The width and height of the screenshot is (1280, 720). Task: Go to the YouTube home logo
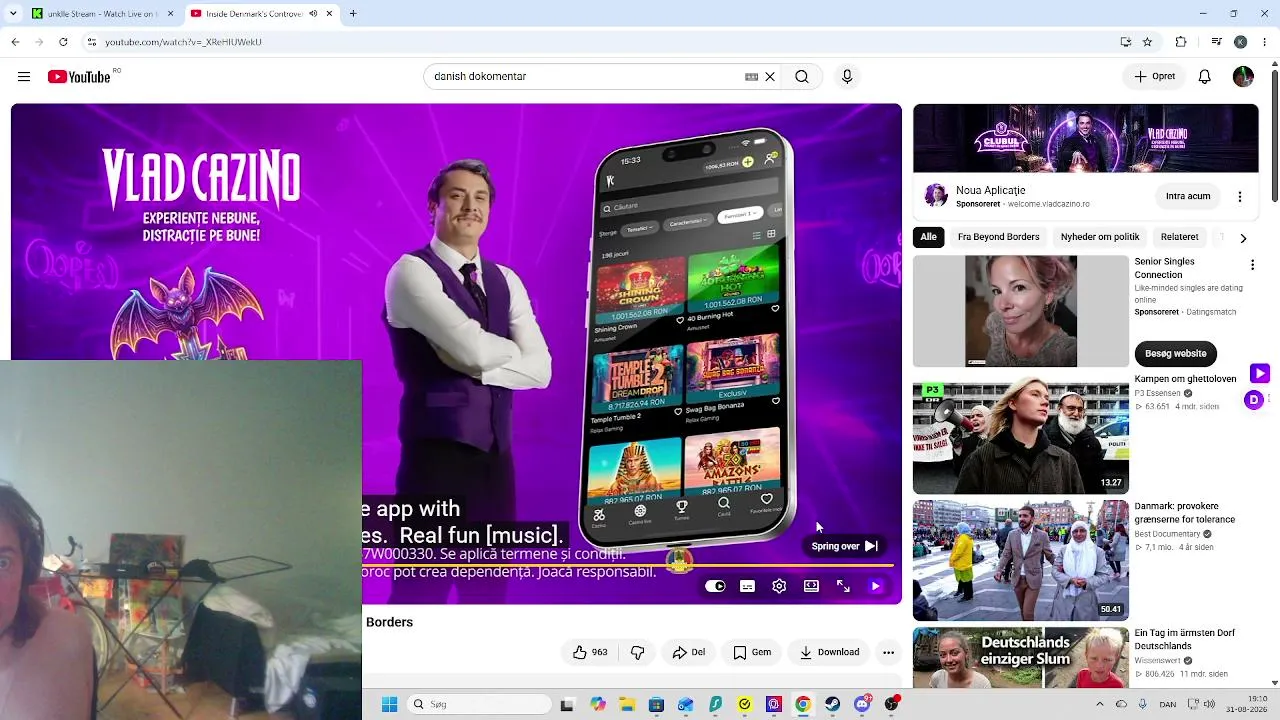[x=79, y=77]
